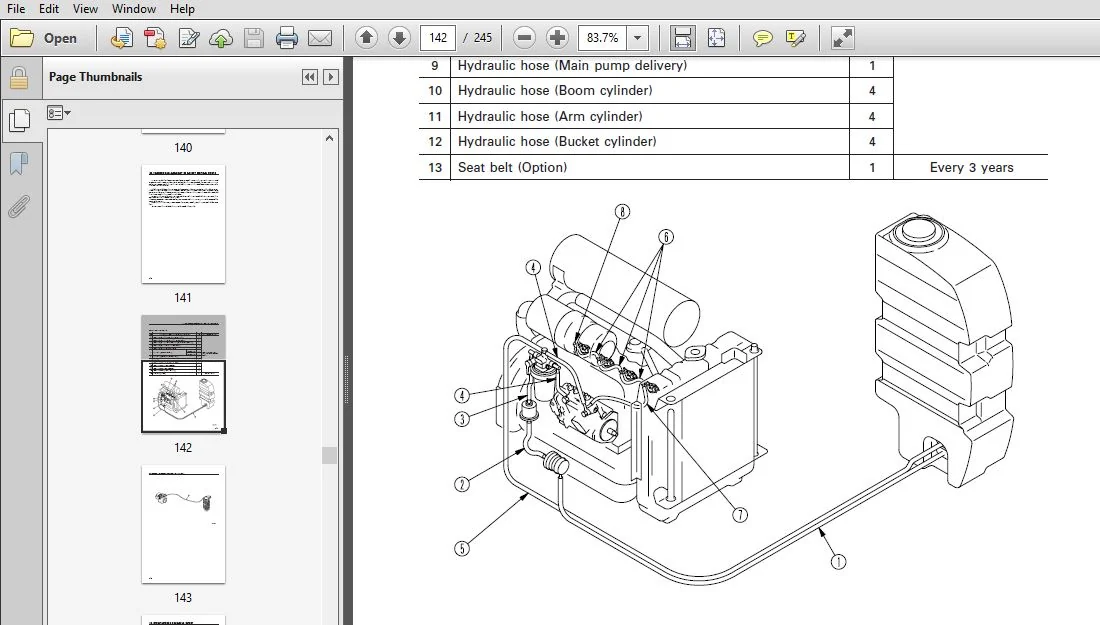This screenshot has width=1100, height=625.
Task: Click the upload to cloud icon
Action: [x=221, y=38]
